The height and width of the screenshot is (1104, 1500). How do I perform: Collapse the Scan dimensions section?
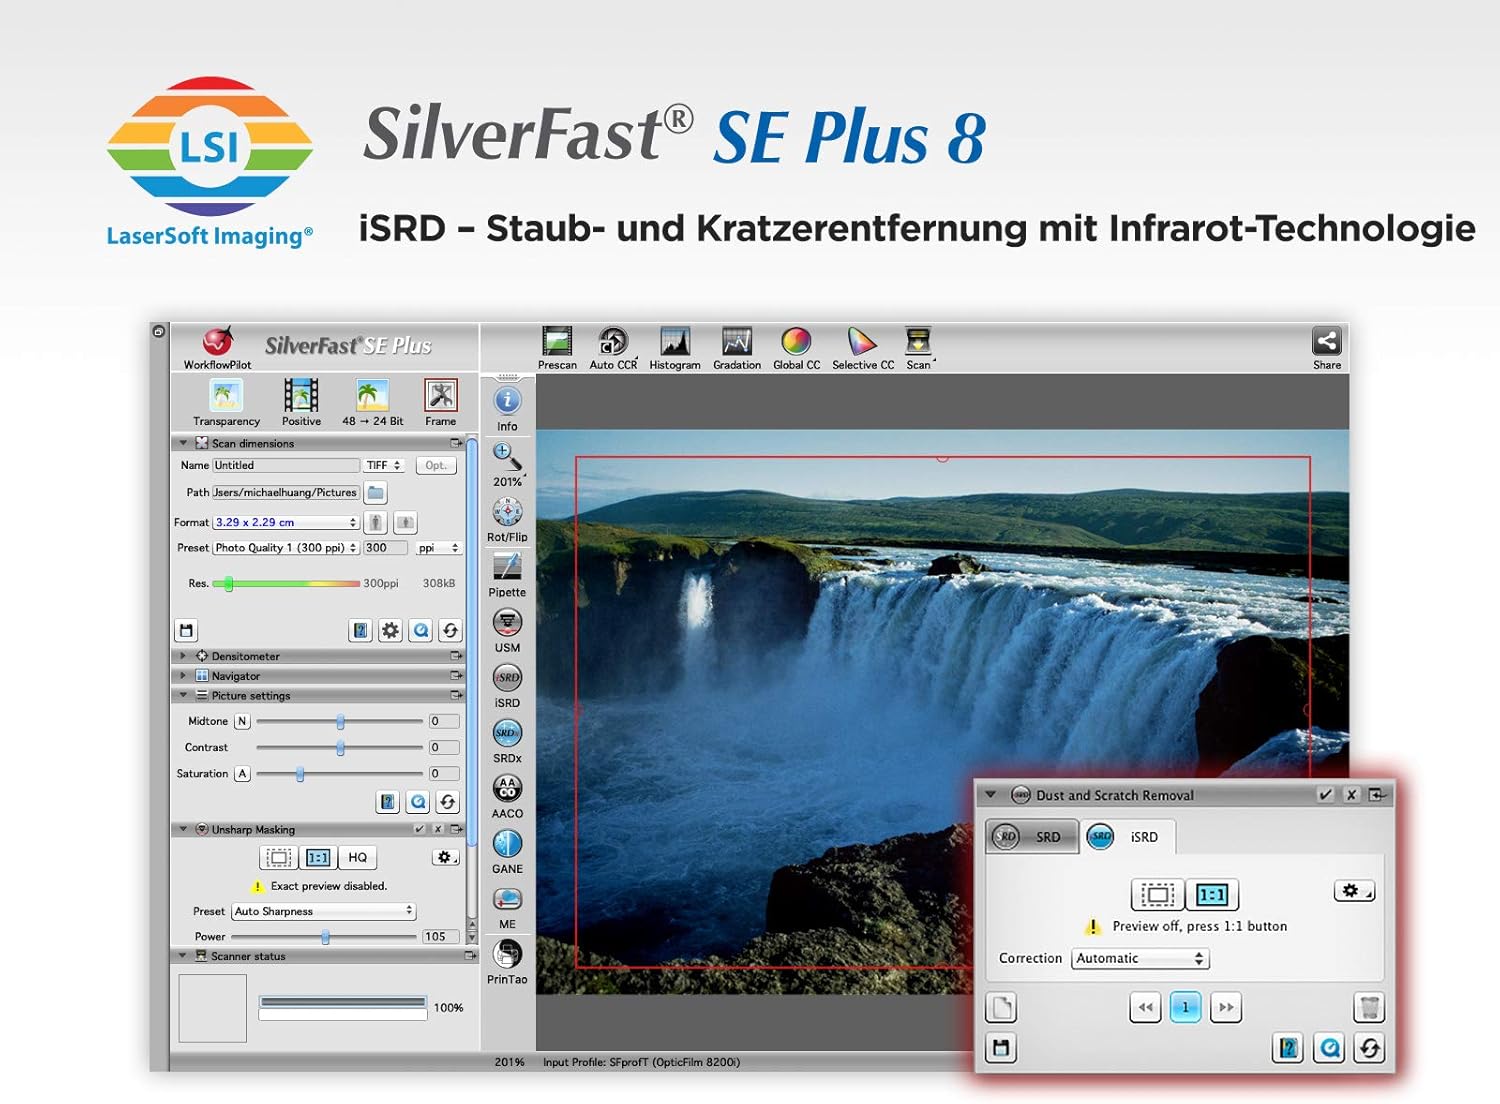(x=183, y=443)
